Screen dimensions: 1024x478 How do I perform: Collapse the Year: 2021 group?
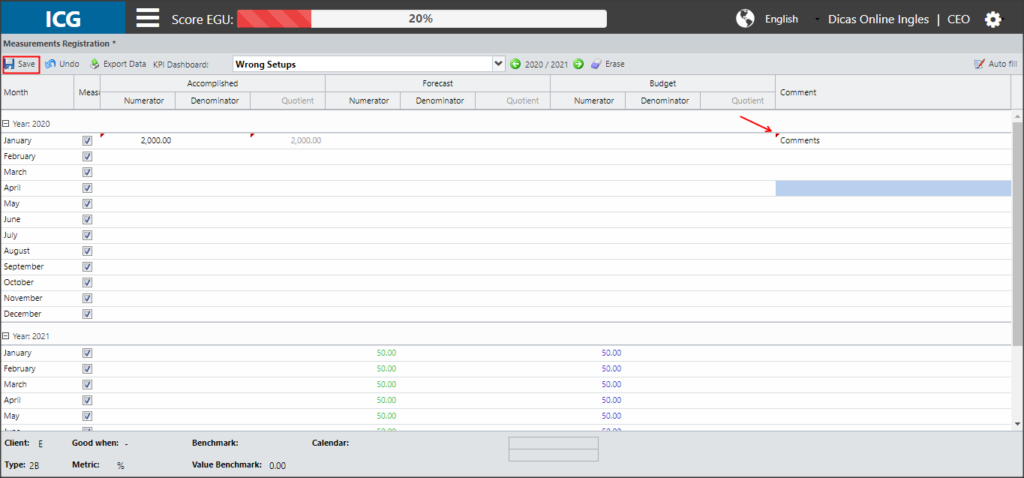[x=6, y=336]
